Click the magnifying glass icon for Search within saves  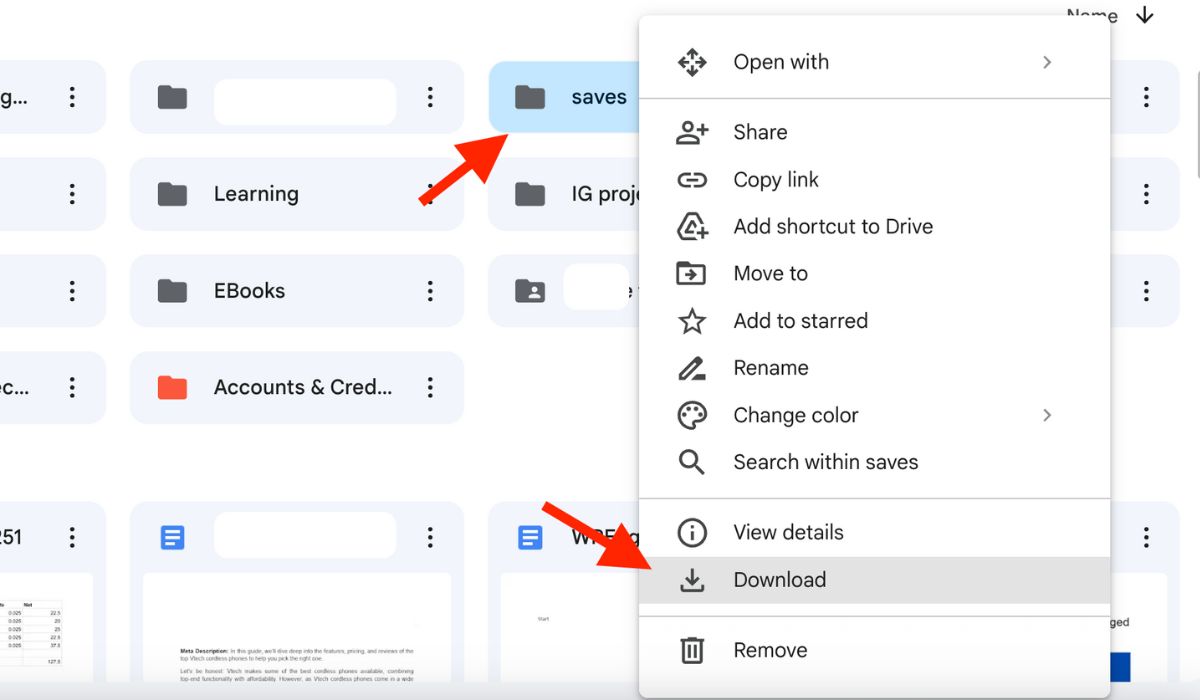[x=691, y=461]
